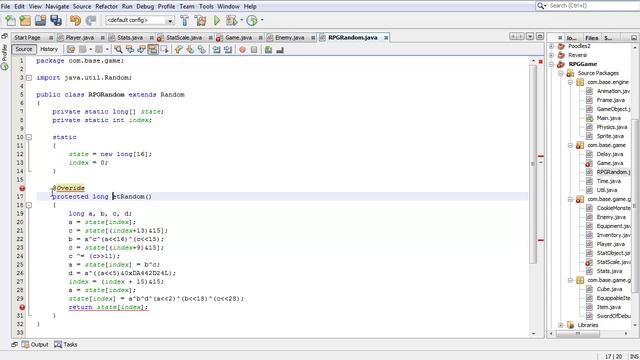Collapse the static block fold on line 10
This screenshot has height=360, width=640.
29,137
